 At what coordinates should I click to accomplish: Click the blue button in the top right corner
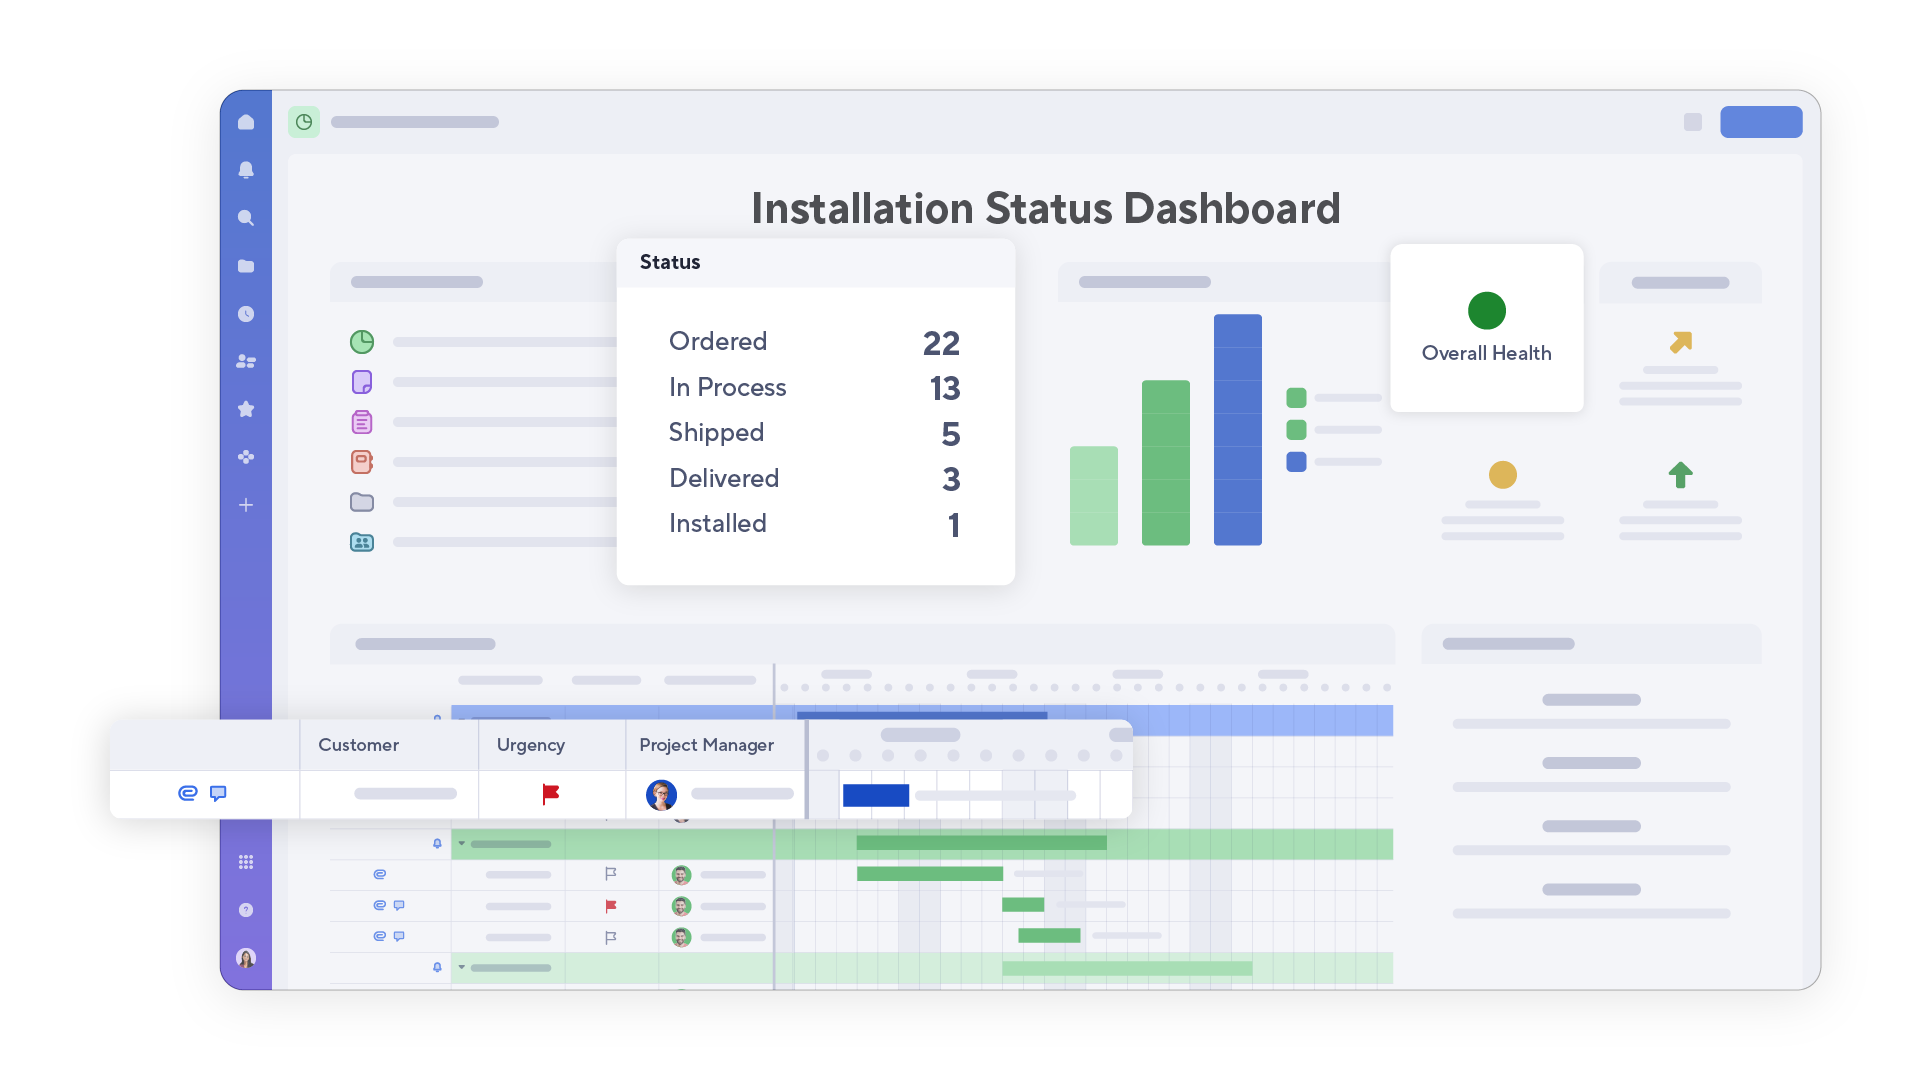tap(1761, 121)
